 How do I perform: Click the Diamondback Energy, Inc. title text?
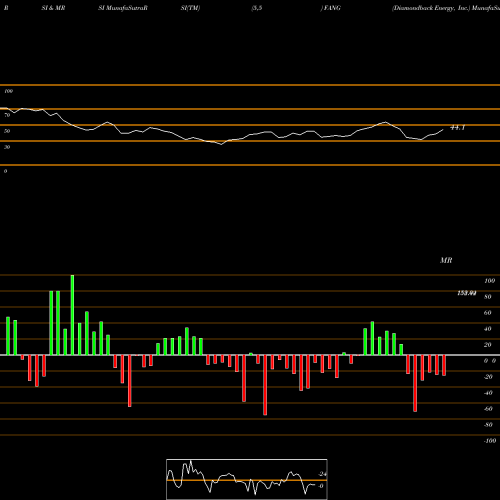point(431,8)
